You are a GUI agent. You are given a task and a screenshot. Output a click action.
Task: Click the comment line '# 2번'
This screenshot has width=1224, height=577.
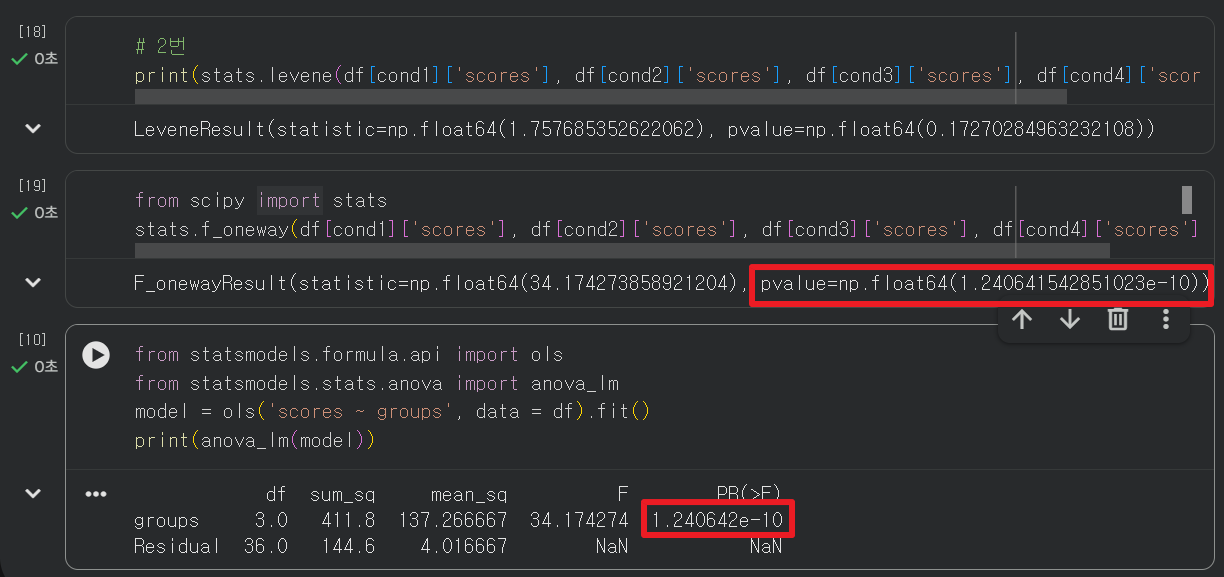click(x=161, y=46)
